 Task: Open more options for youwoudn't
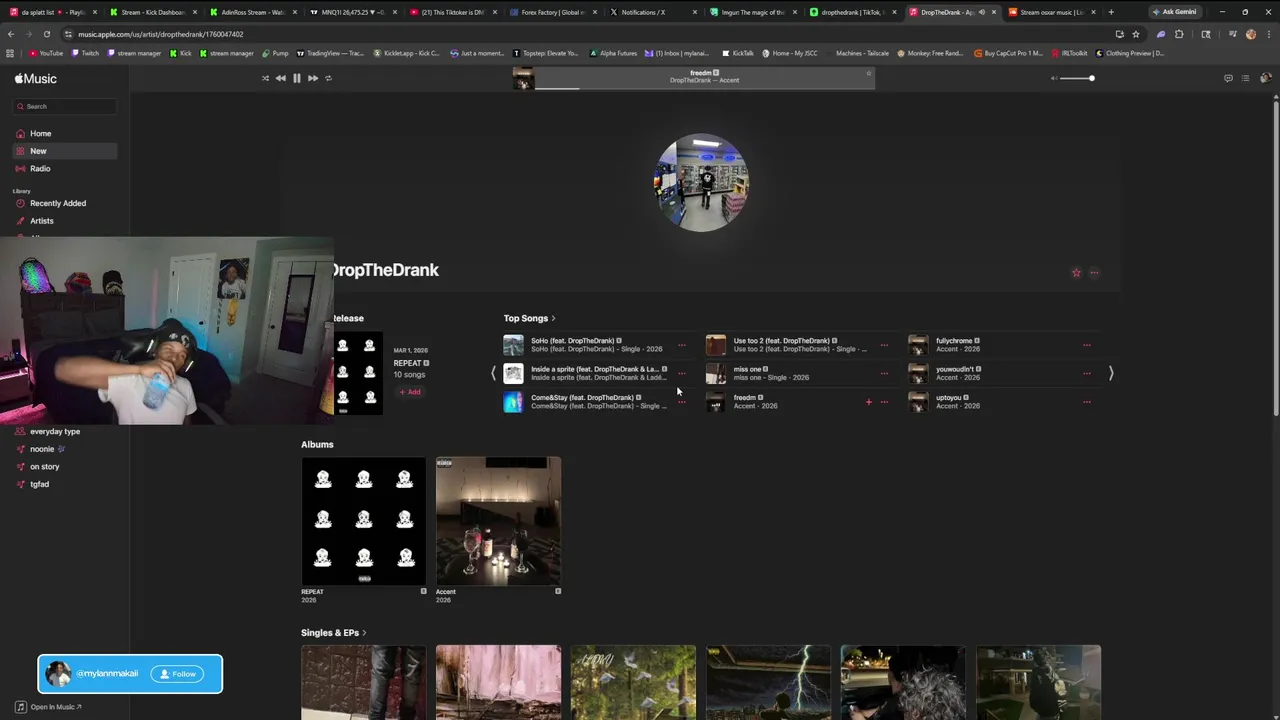tap(1086, 374)
